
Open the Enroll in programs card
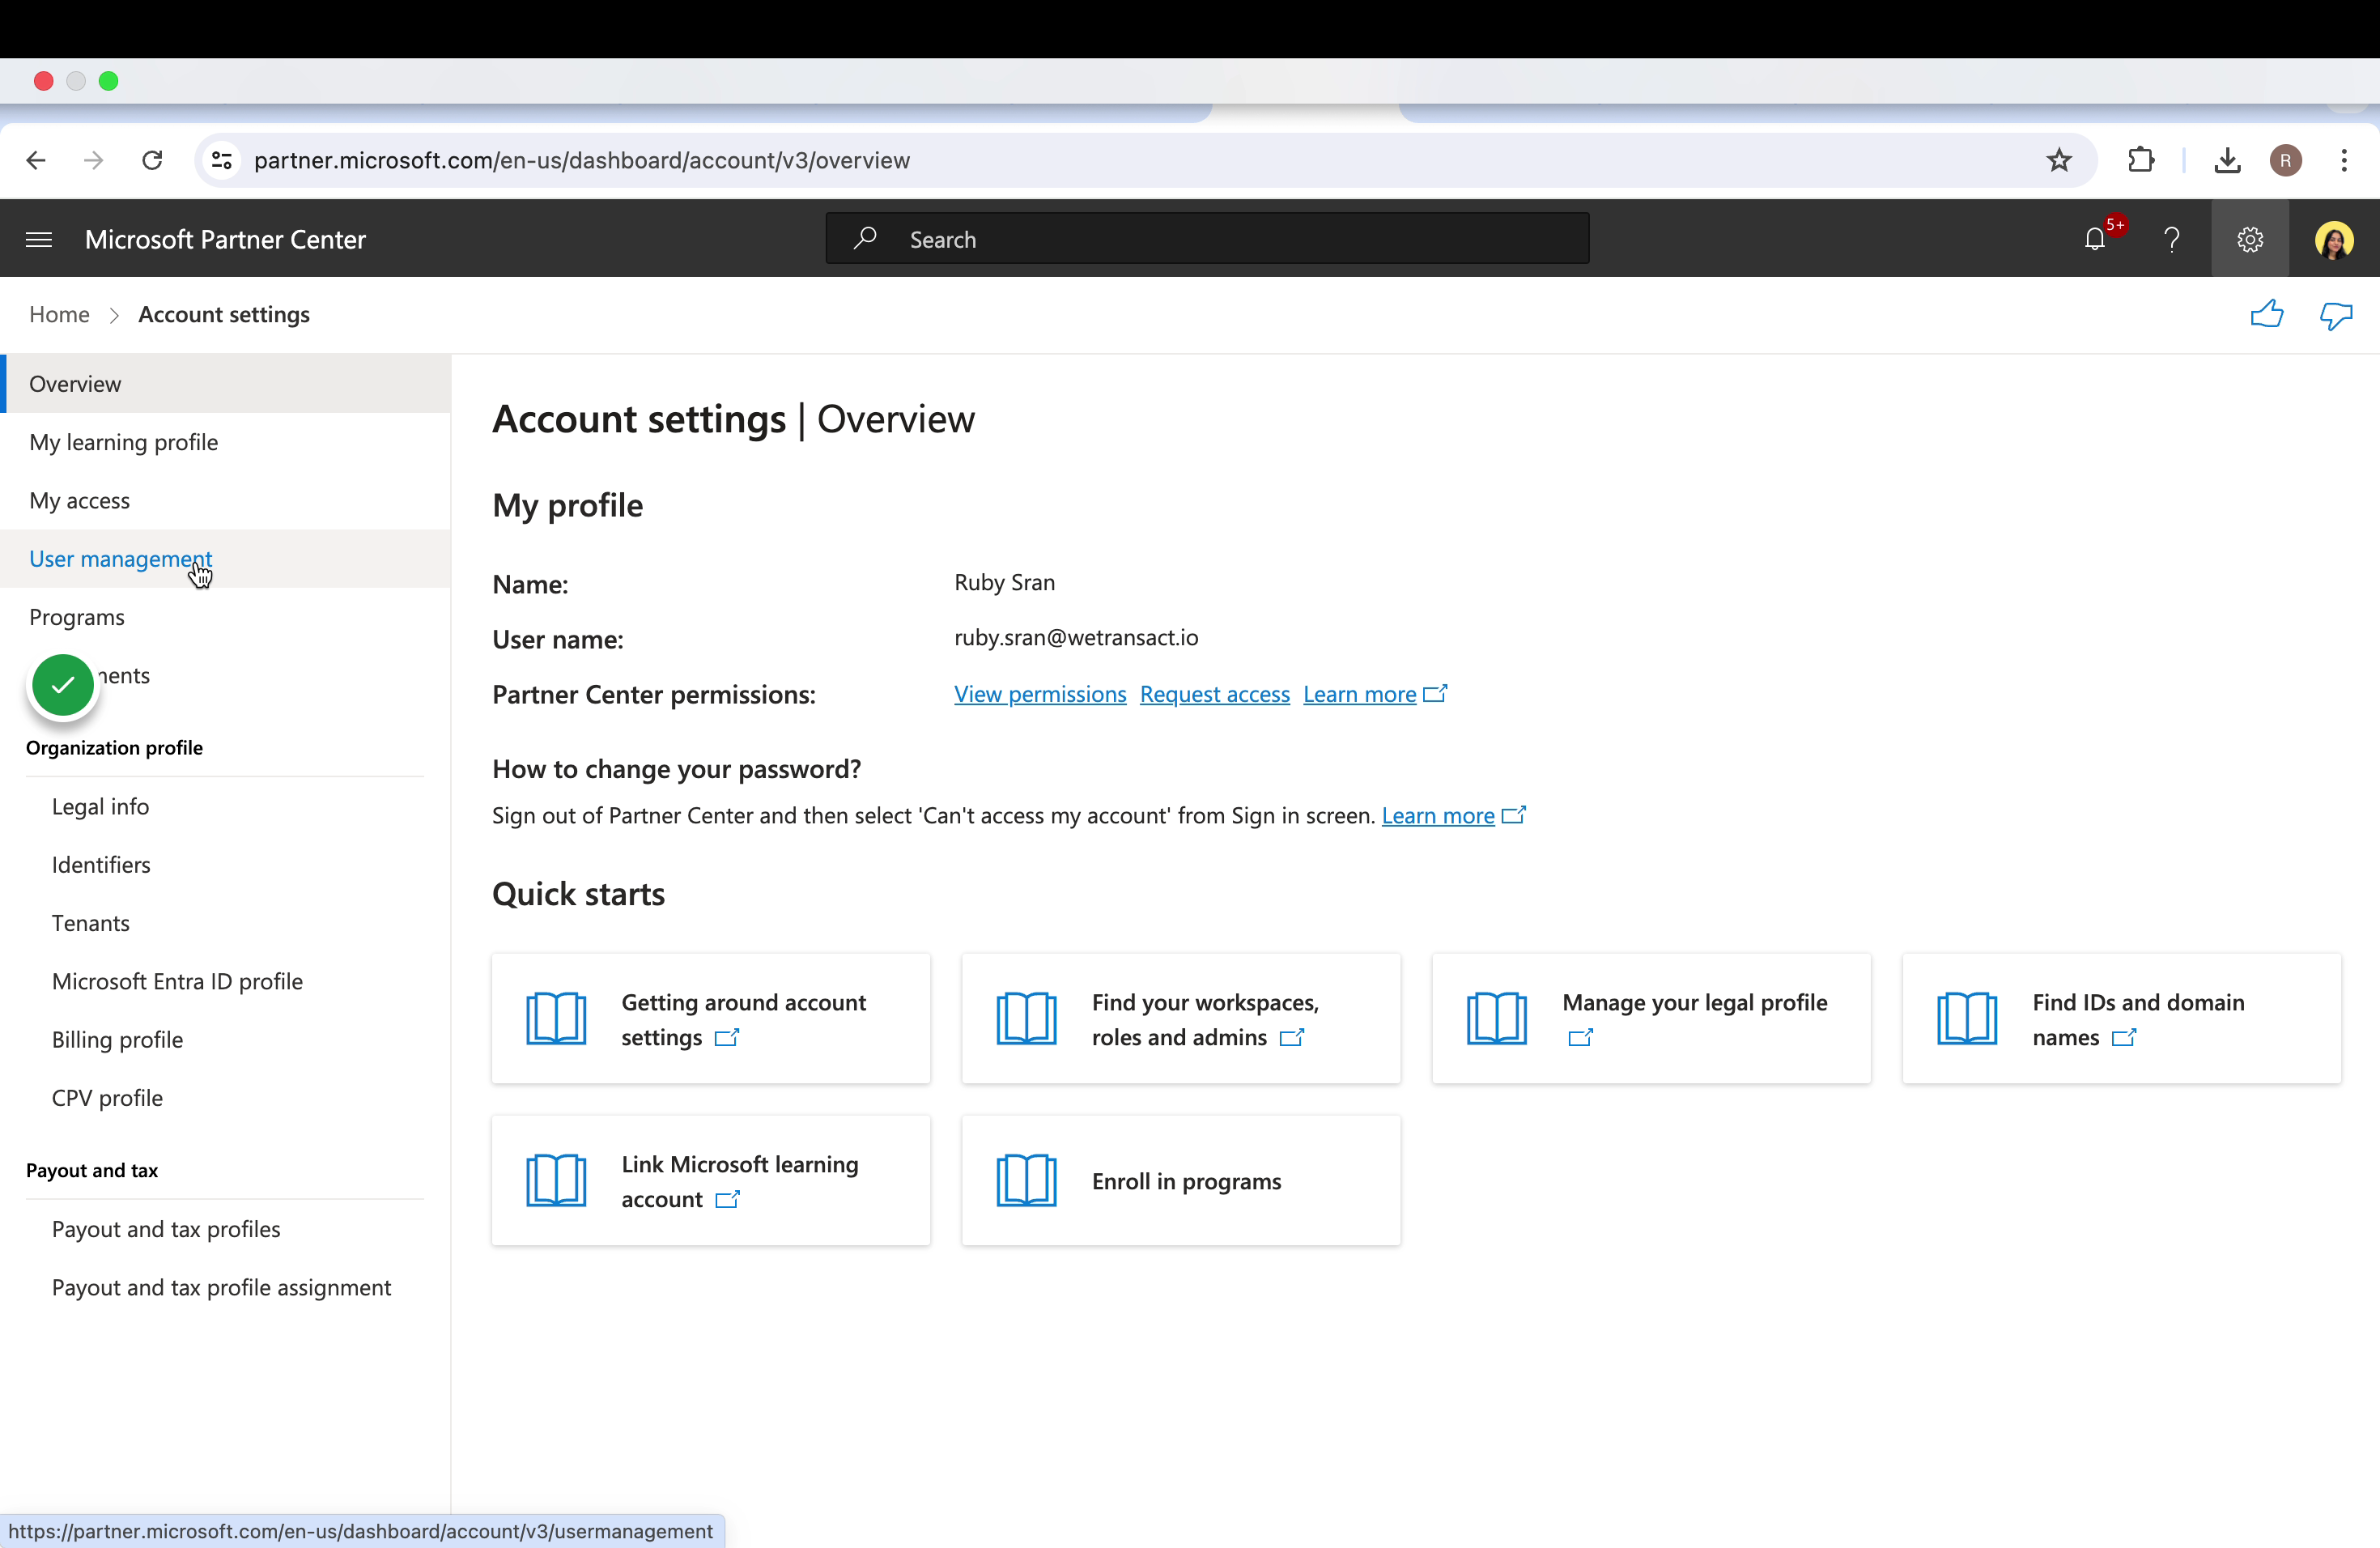[x=1181, y=1180]
